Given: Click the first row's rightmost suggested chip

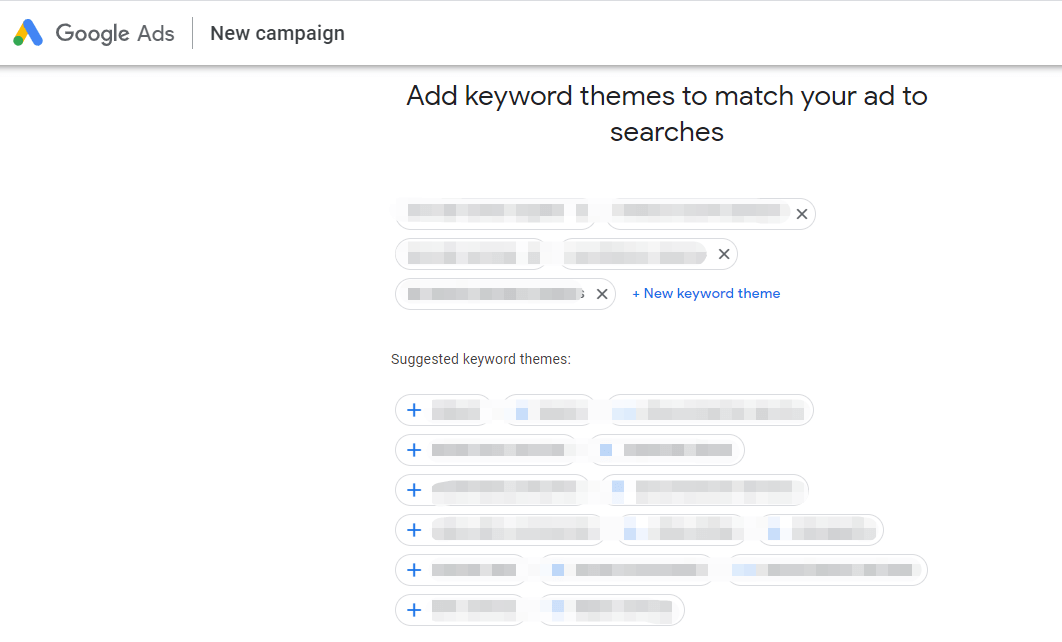Looking at the screenshot, I should pyautogui.click(x=708, y=410).
